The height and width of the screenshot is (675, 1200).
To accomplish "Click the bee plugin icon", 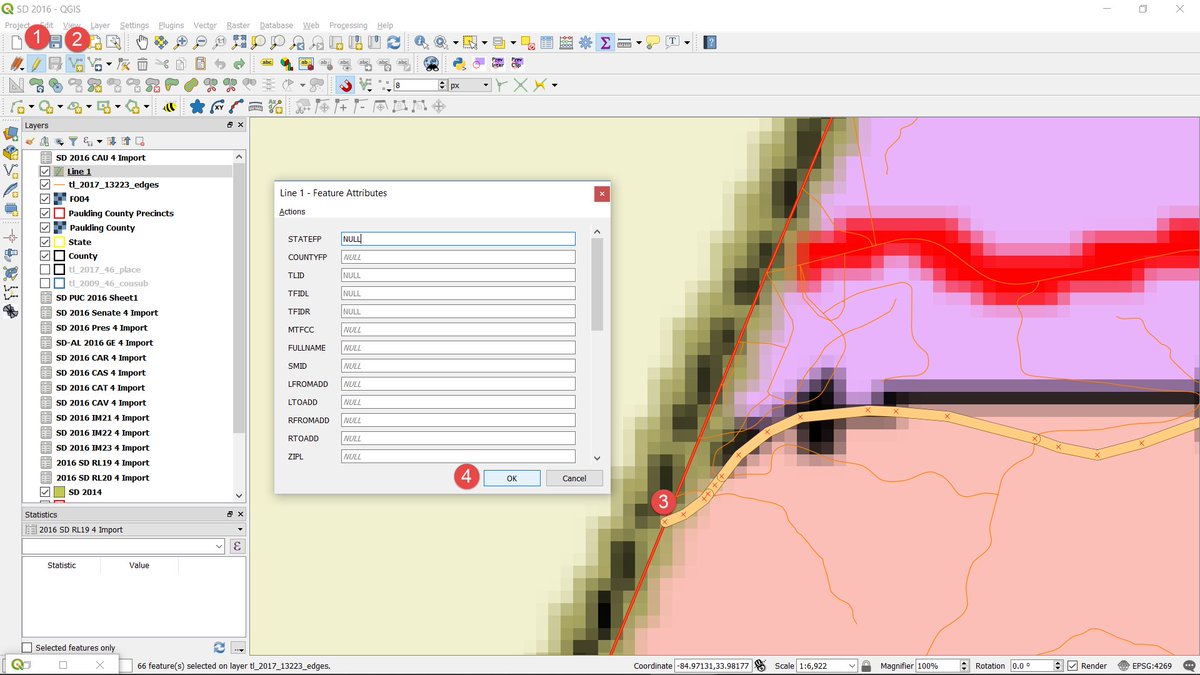I will (170, 106).
